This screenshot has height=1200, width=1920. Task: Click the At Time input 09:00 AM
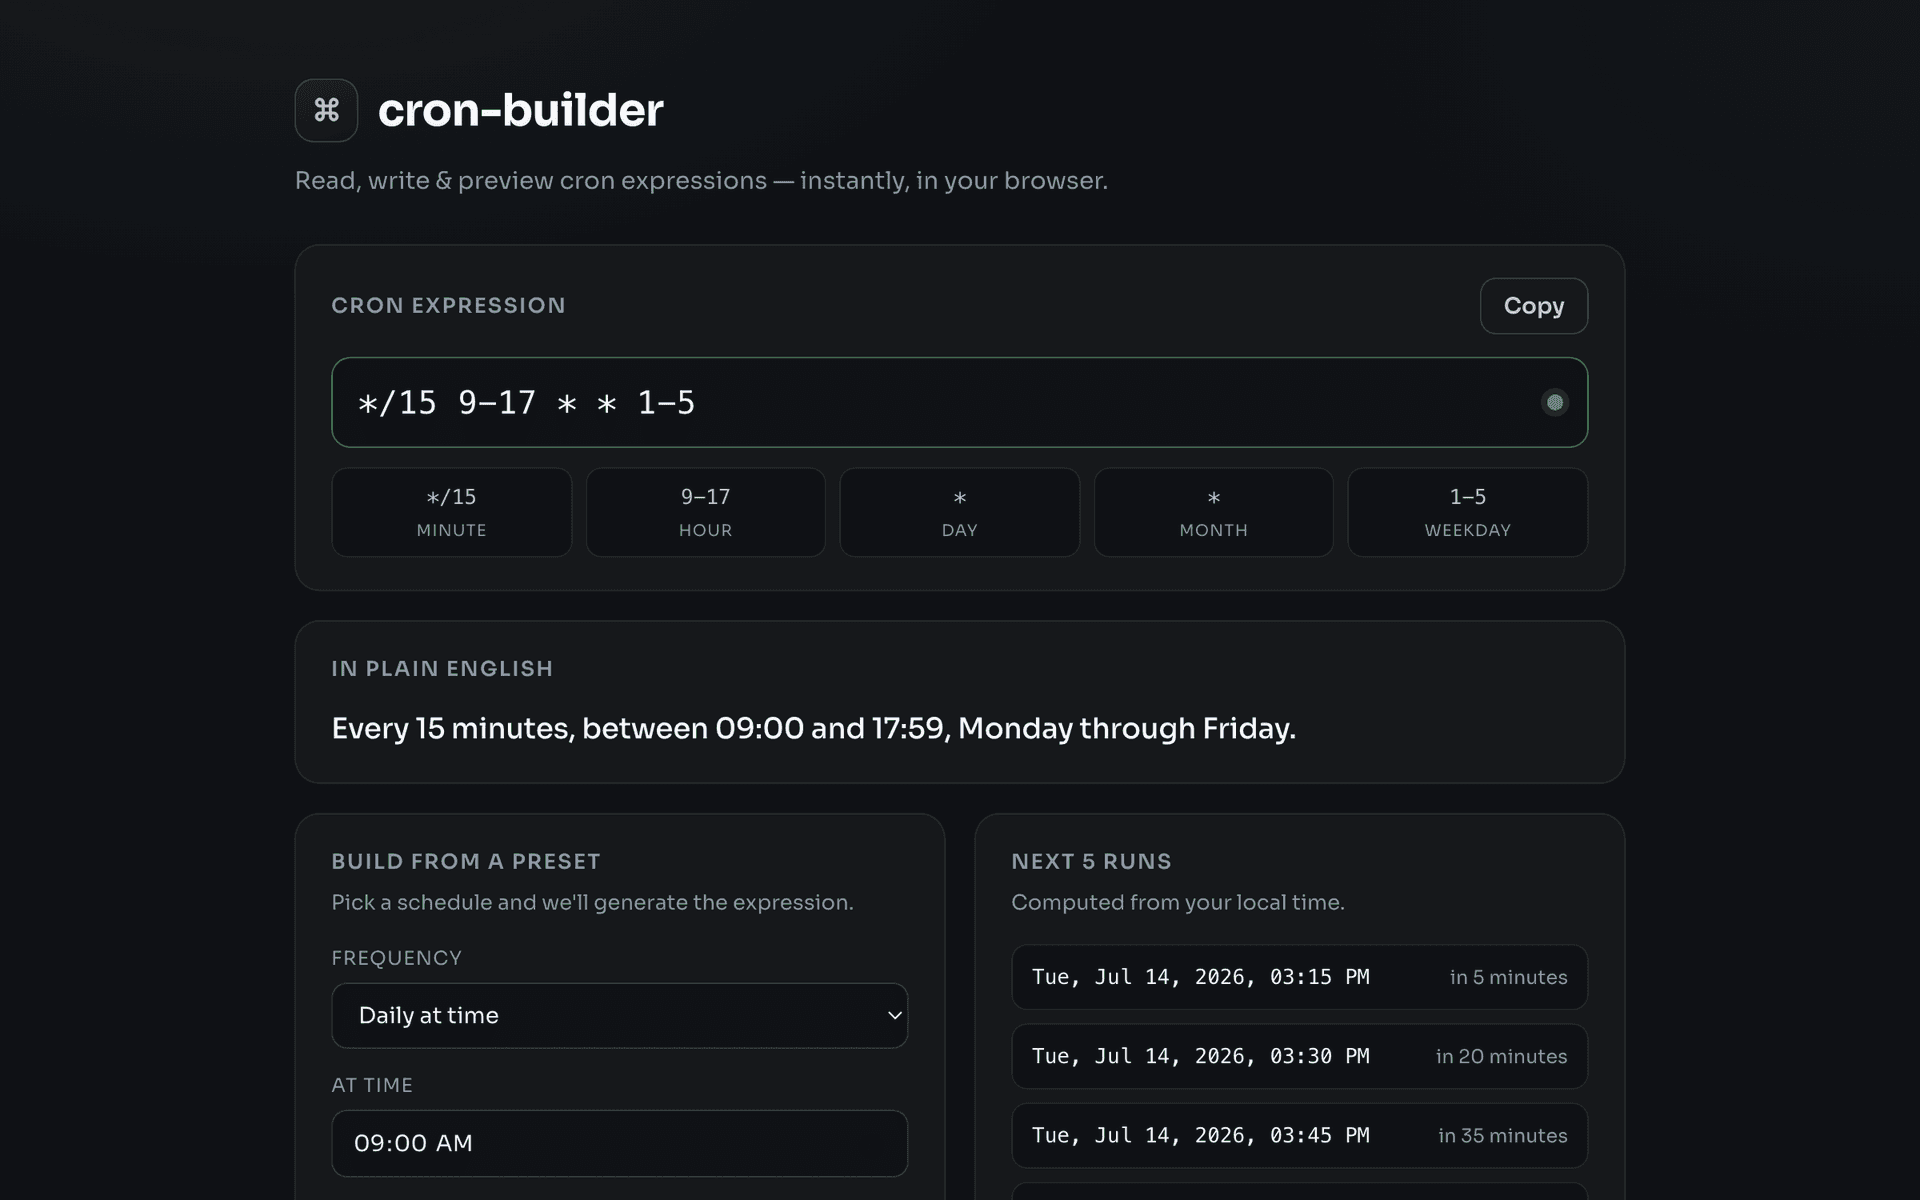pyautogui.click(x=620, y=1143)
